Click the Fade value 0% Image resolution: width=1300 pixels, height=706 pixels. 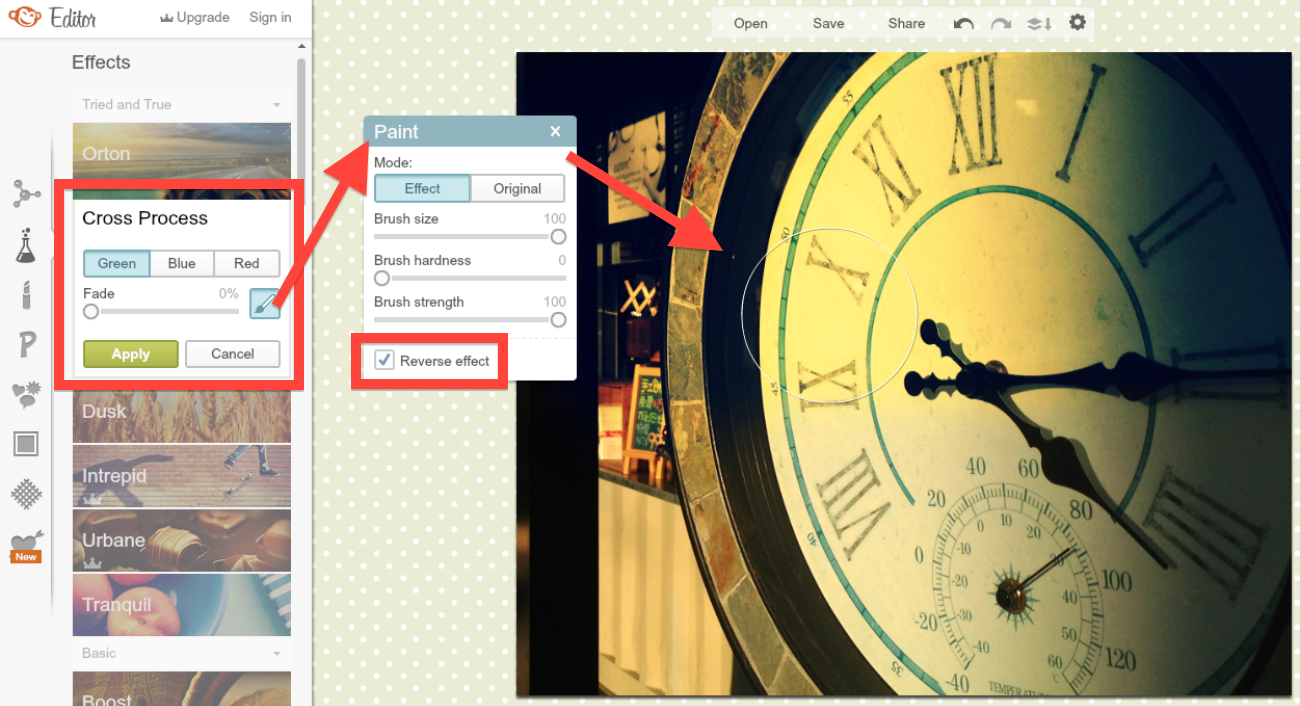click(x=228, y=293)
